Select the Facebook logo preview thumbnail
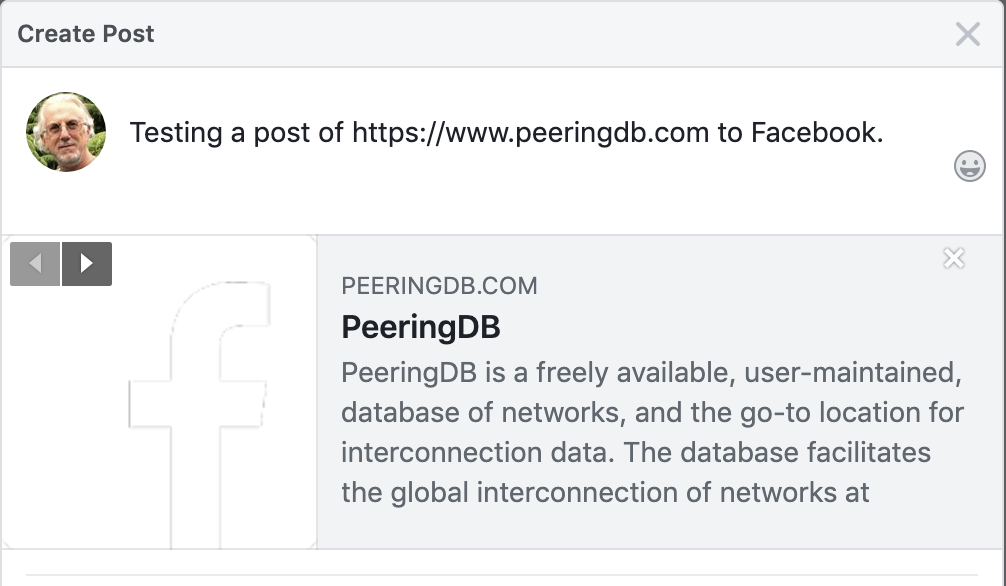 click(160, 392)
